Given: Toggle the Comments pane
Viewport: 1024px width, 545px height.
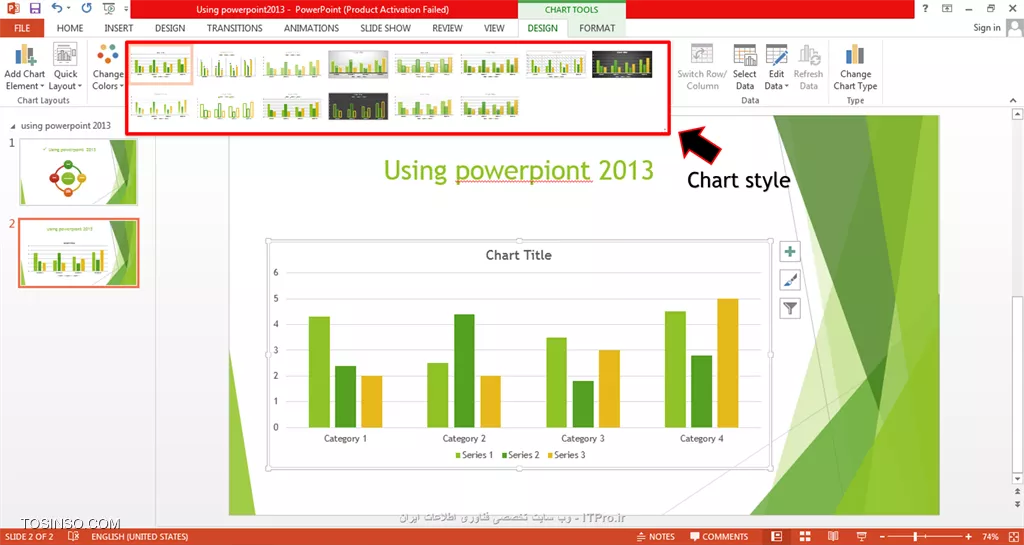Looking at the screenshot, I should click(718, 537).
